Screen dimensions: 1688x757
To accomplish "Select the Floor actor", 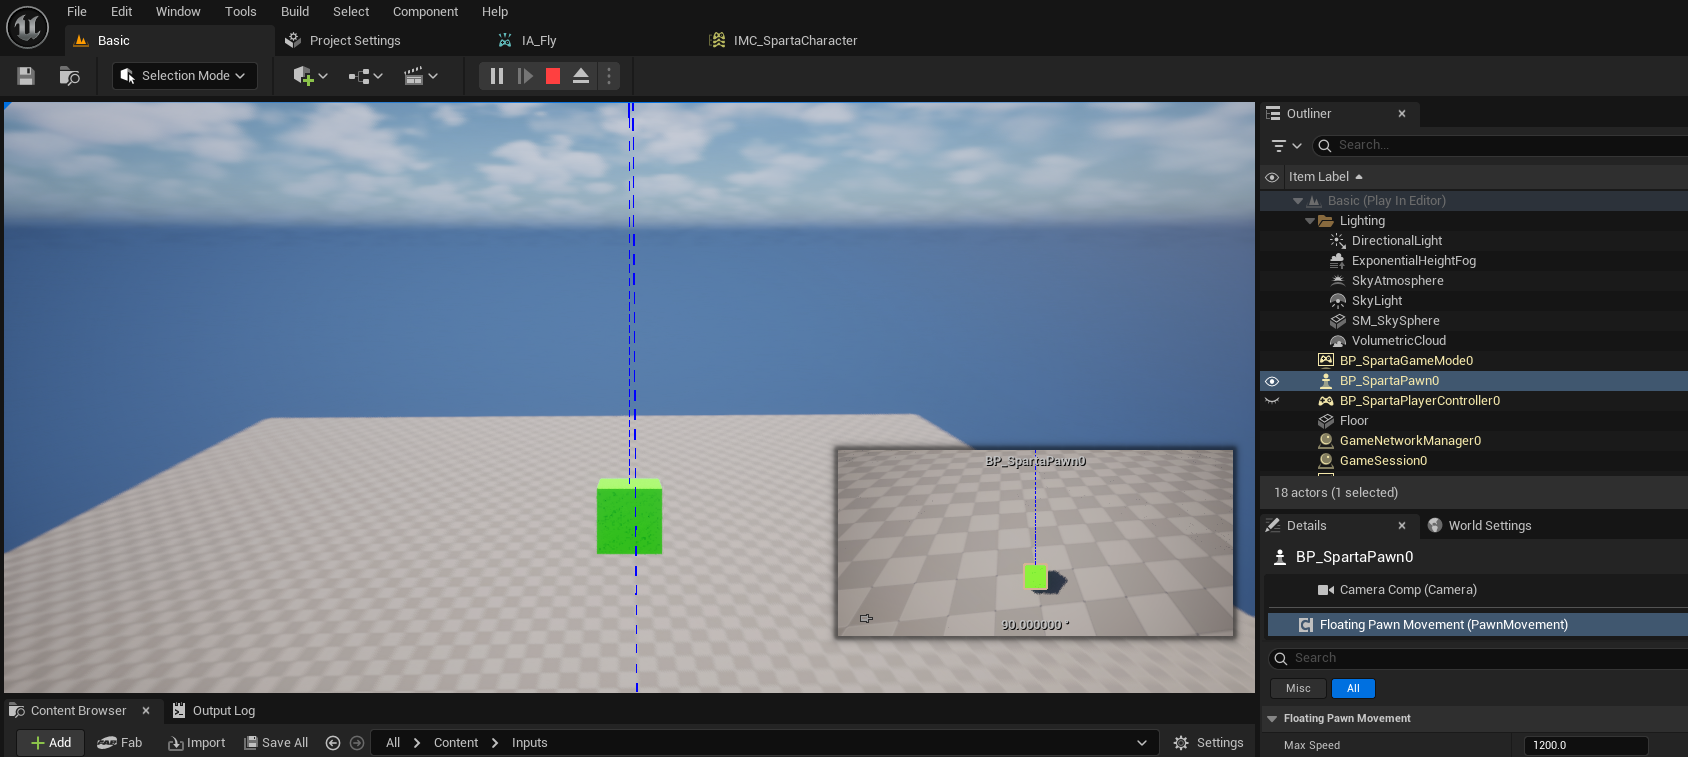I will coord(1353,421).
